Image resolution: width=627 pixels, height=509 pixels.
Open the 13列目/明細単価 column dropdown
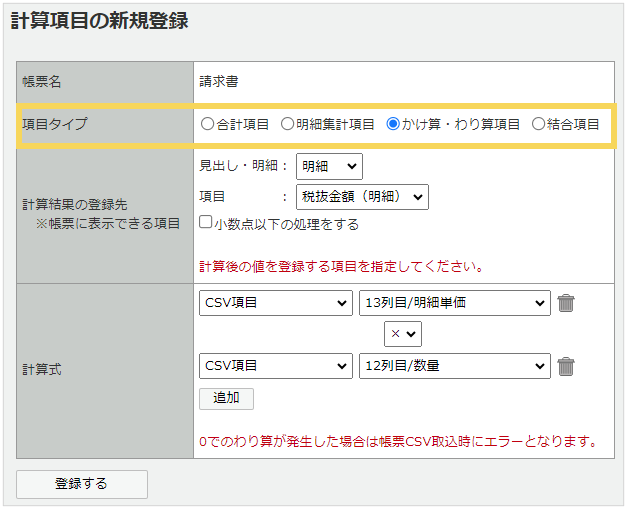(455, 303)
